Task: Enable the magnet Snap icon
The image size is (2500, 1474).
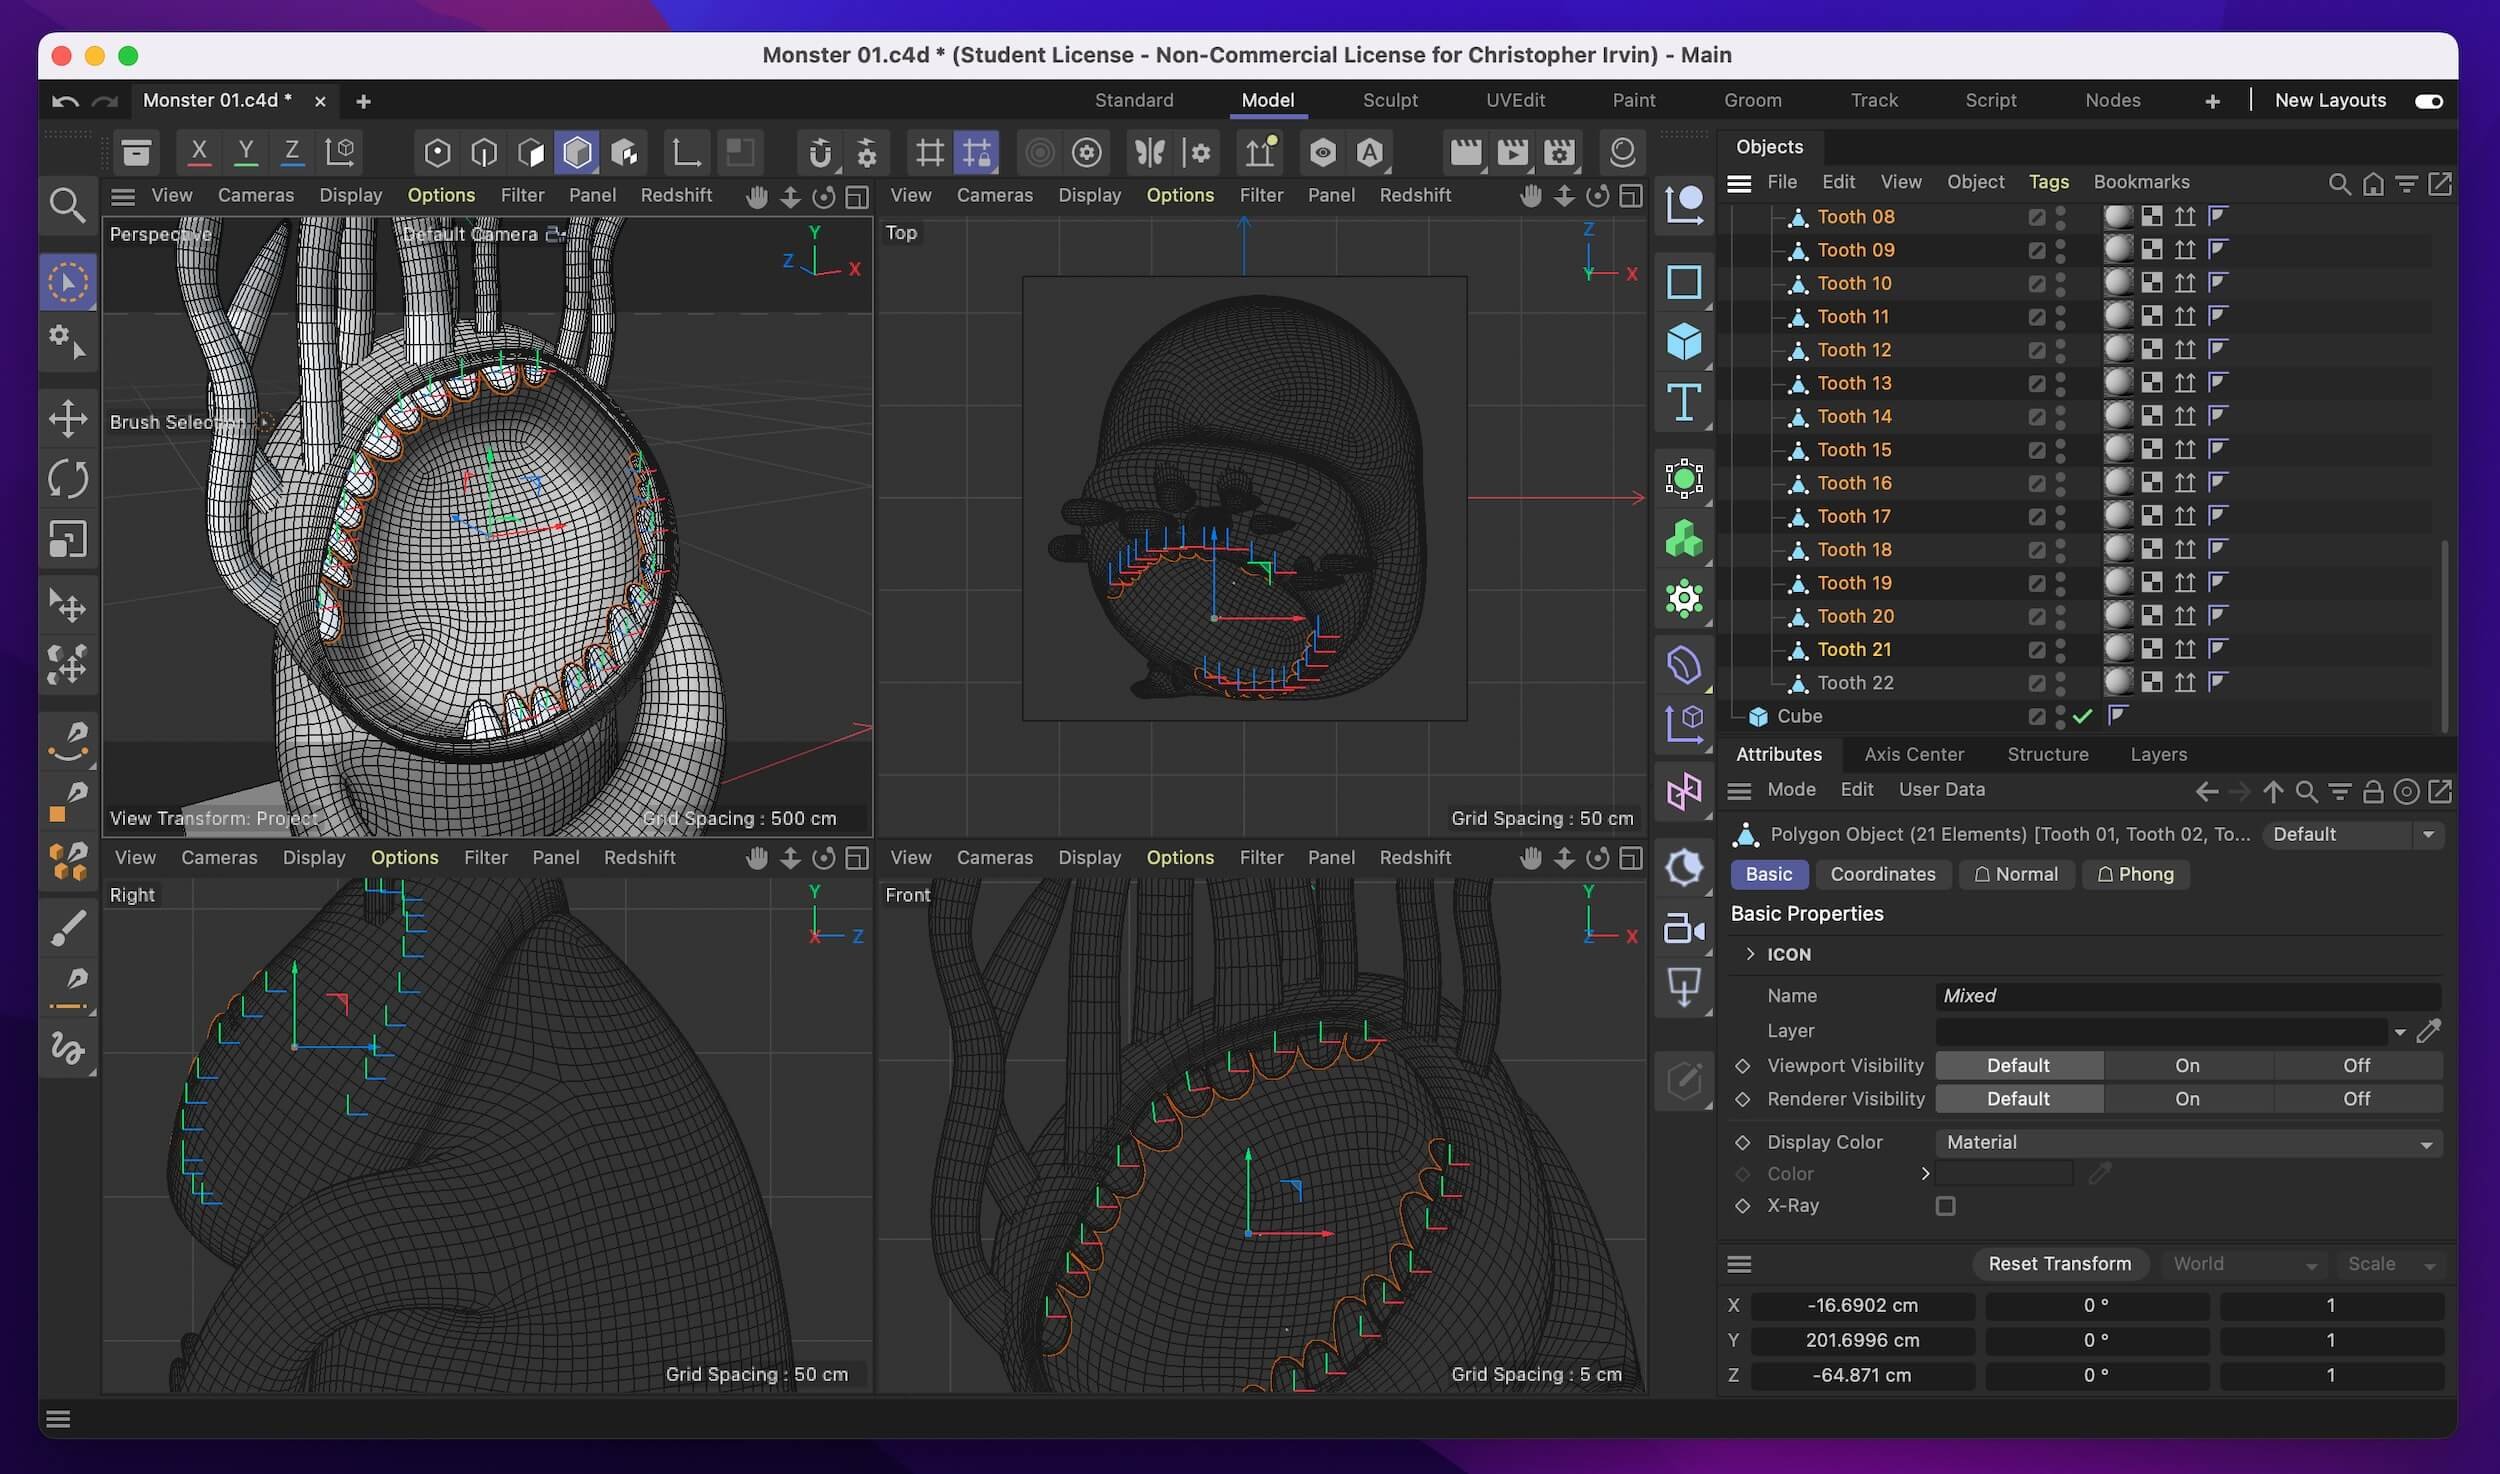Action: pos(819,152)
